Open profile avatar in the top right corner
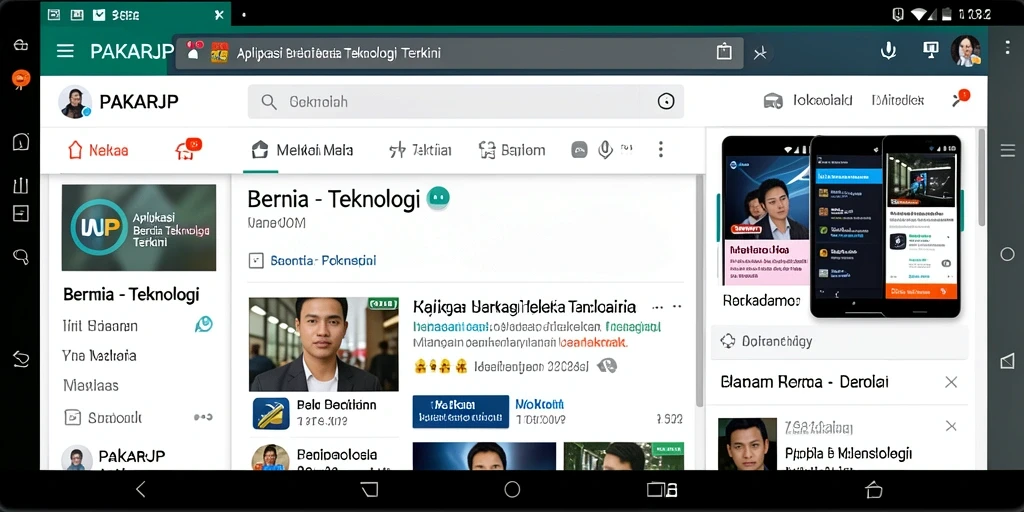Image resolution: width=1024 pixels, height=512 pixels. click(x=965, y=51)
